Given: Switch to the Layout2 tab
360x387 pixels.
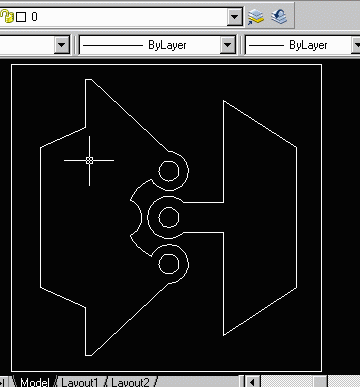Looking at the screenshot, I should pos(130,382).
